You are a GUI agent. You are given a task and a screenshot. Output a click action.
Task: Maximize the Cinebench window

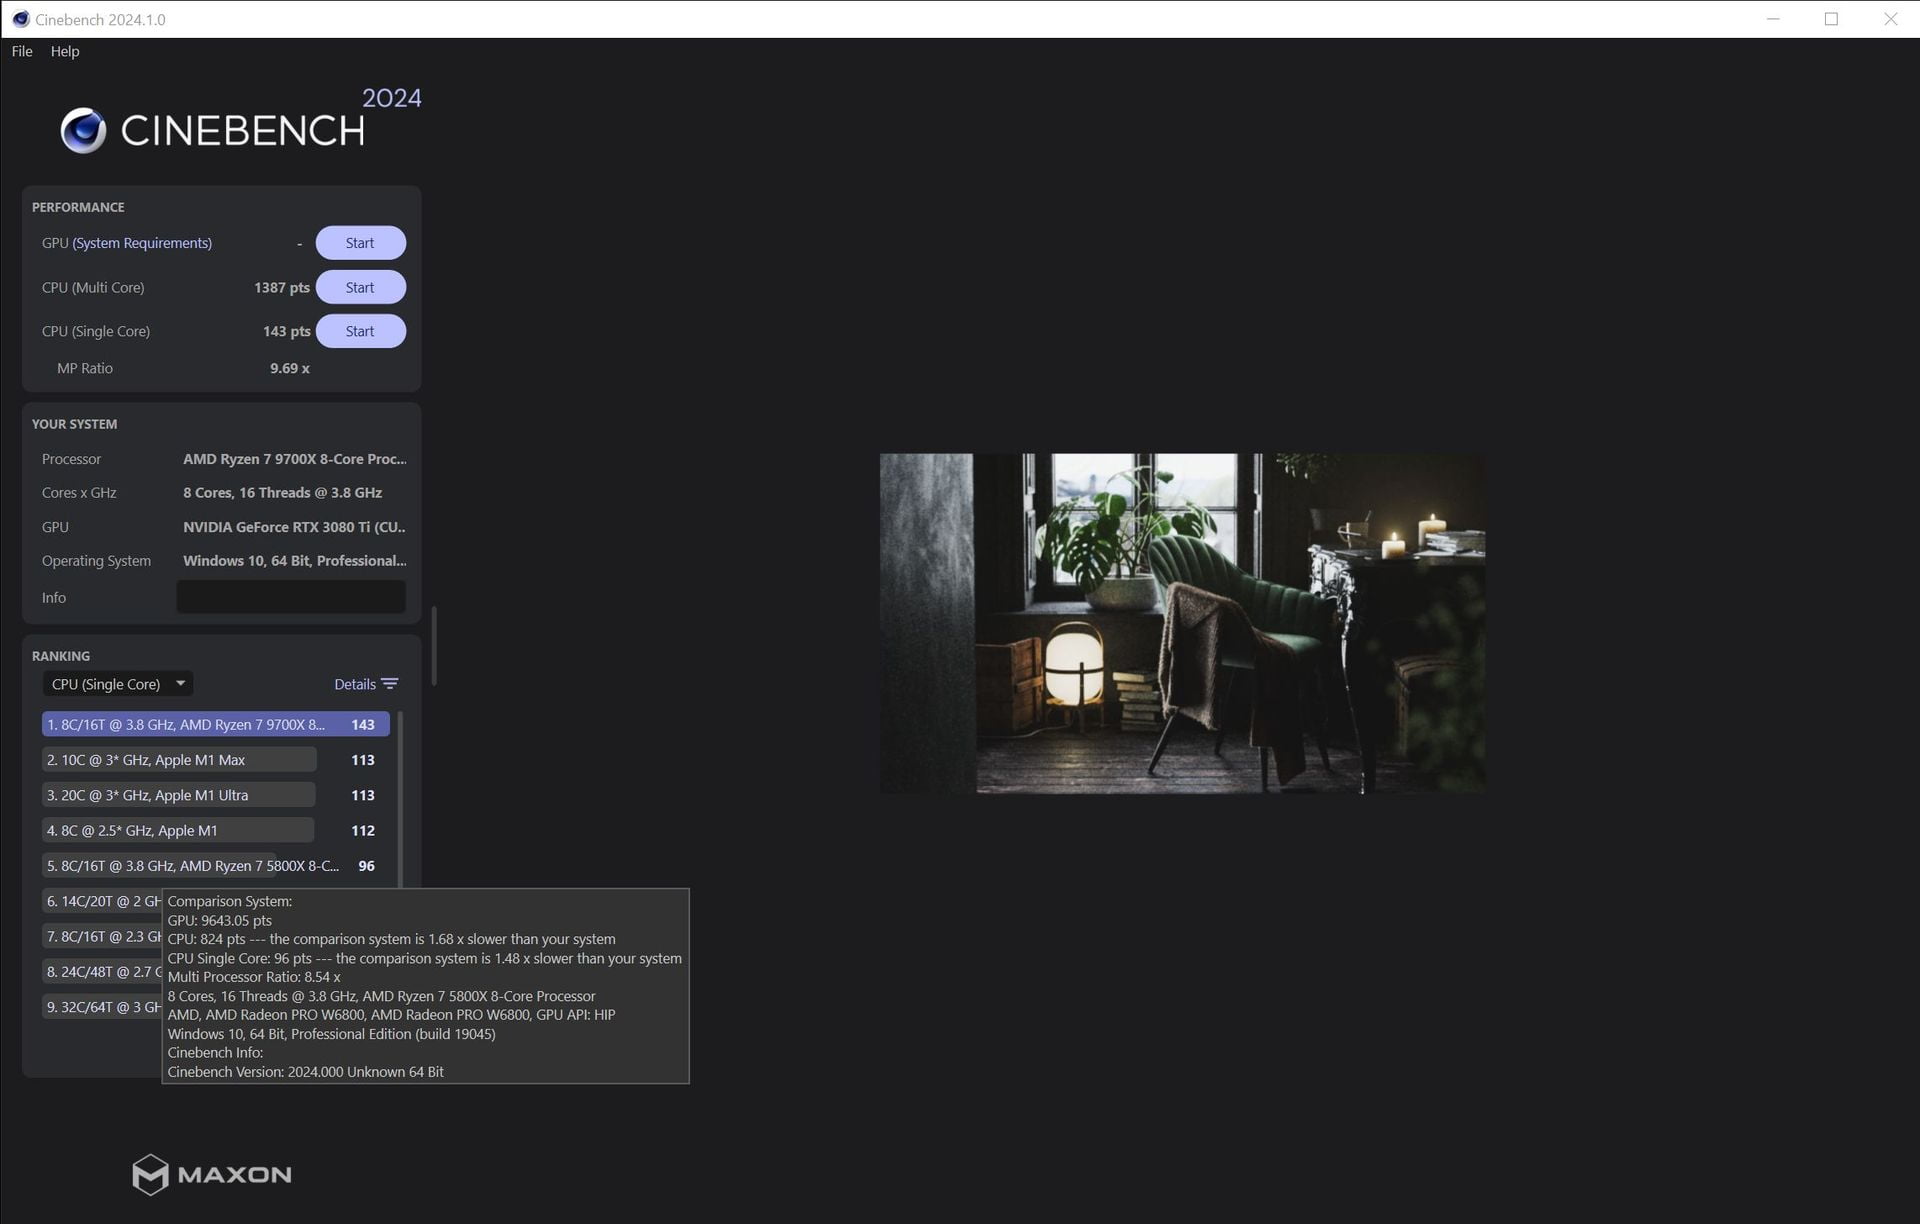pos(1831,19)
